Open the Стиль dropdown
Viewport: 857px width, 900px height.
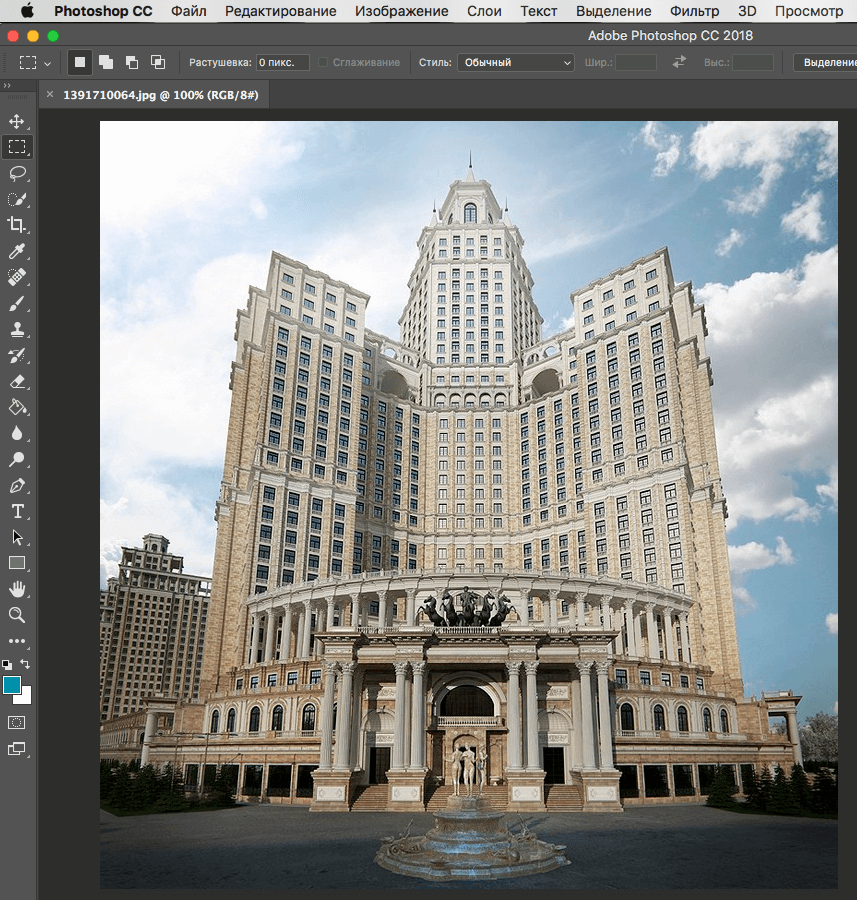(515, 62)
